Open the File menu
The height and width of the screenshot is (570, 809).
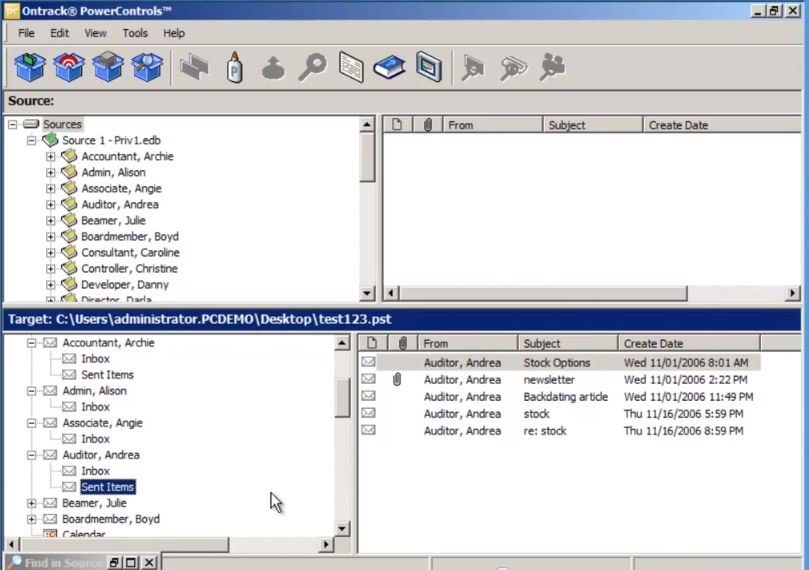pos(26,33)
